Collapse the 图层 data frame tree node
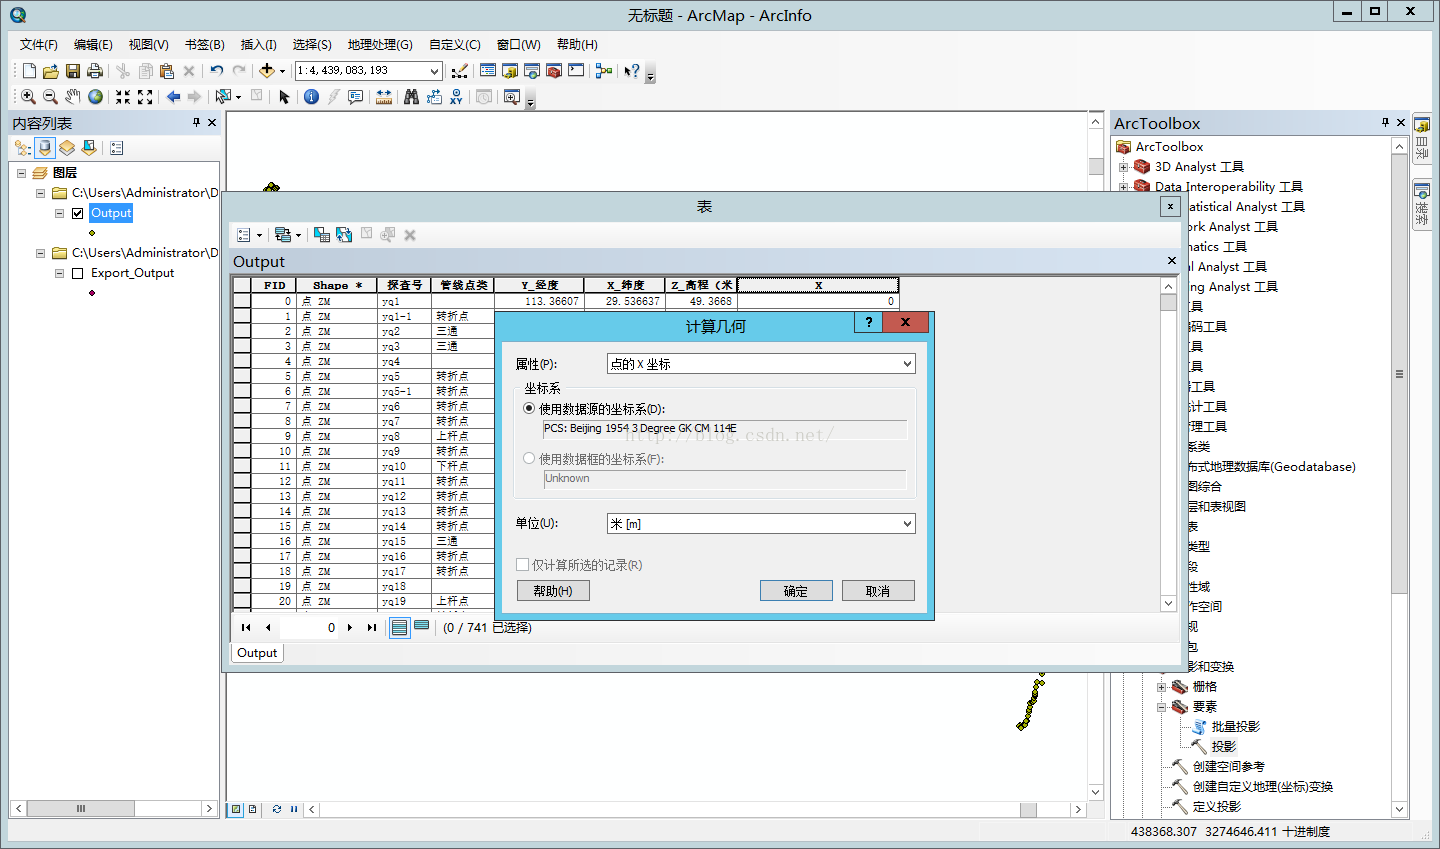Viewport: 1440px width, 849px height. (x=21, y=173)
